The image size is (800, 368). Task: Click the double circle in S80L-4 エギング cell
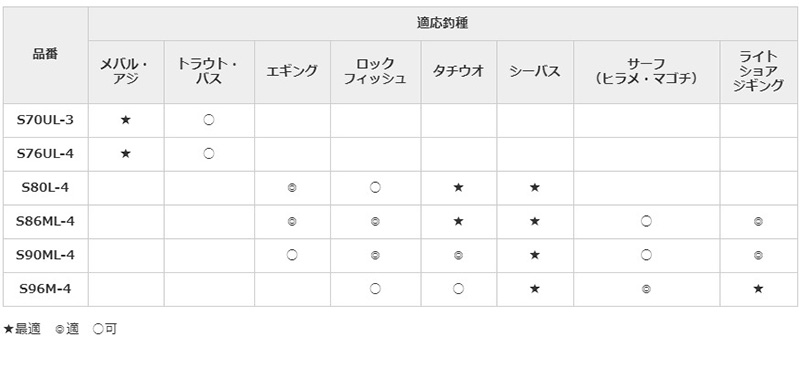pos(292,188)
